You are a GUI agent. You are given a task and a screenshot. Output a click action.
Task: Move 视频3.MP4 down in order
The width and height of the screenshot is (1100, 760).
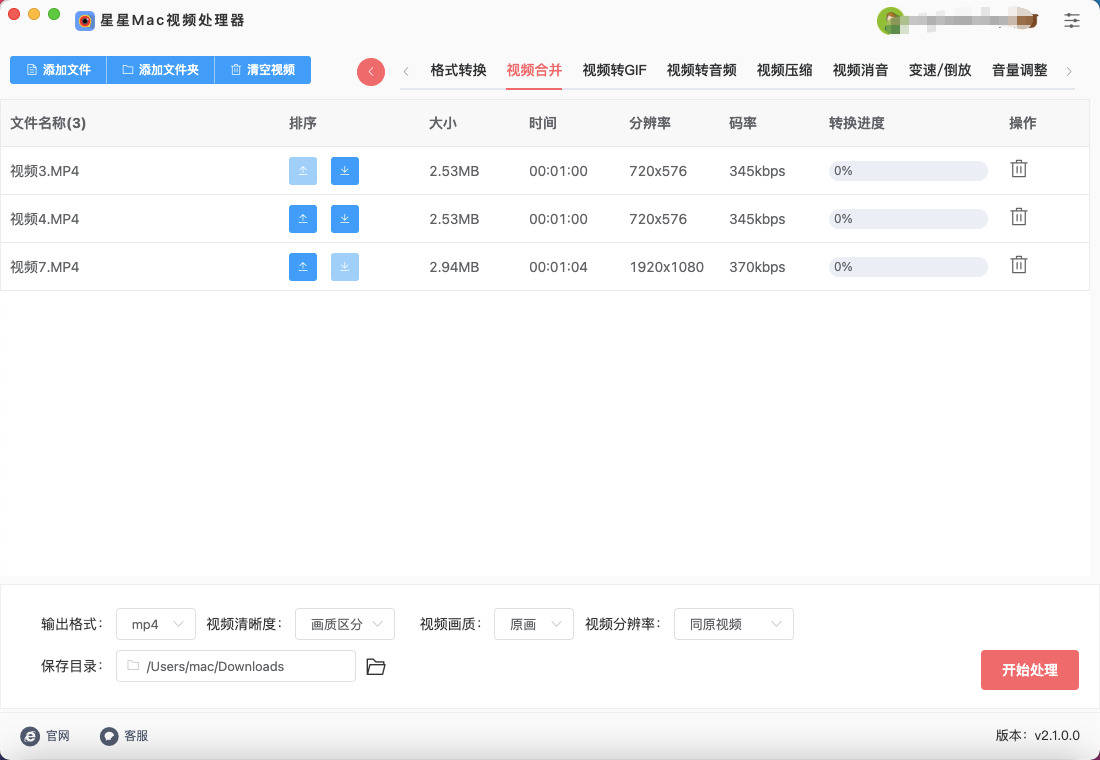tap(345, 171)
